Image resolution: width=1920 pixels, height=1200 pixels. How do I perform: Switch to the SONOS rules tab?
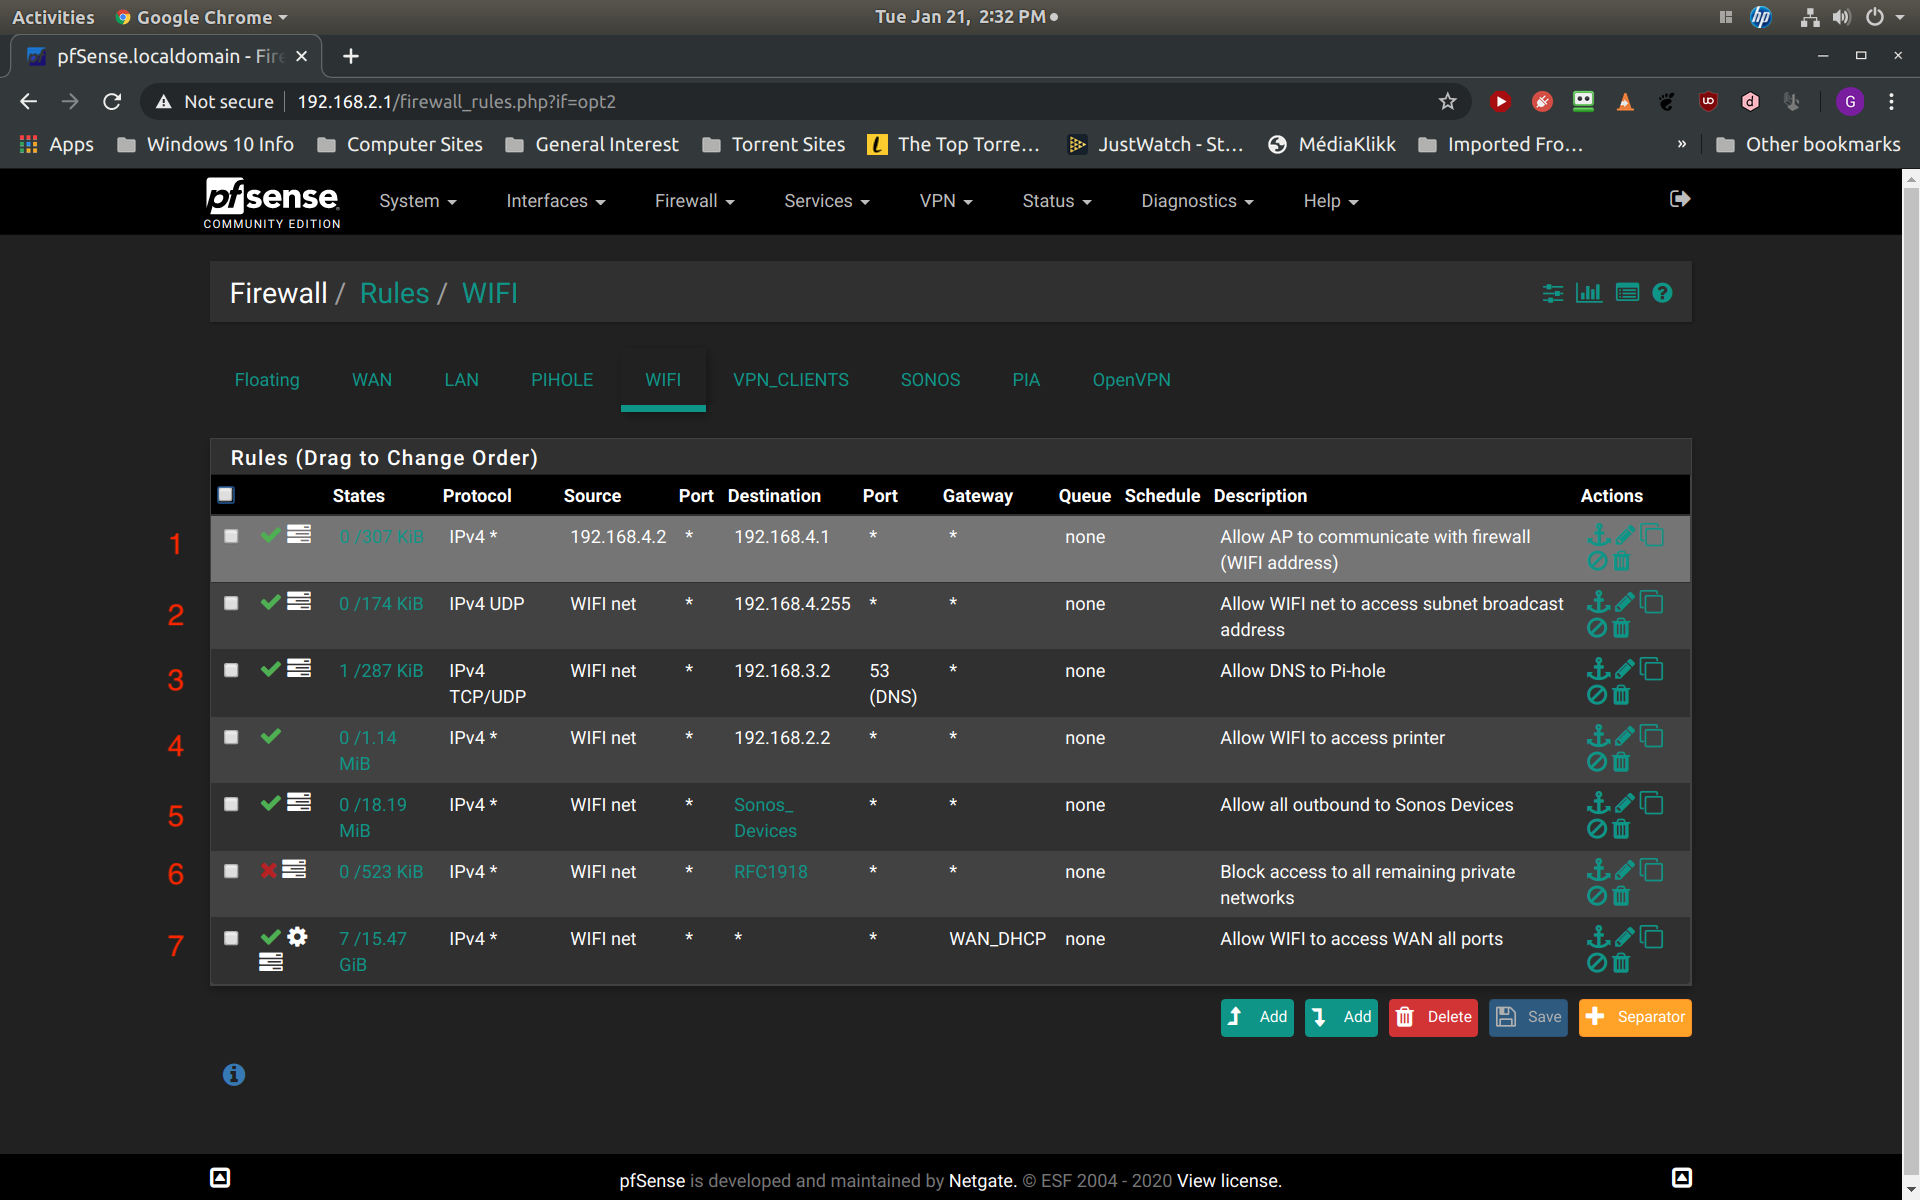[930, 380]
